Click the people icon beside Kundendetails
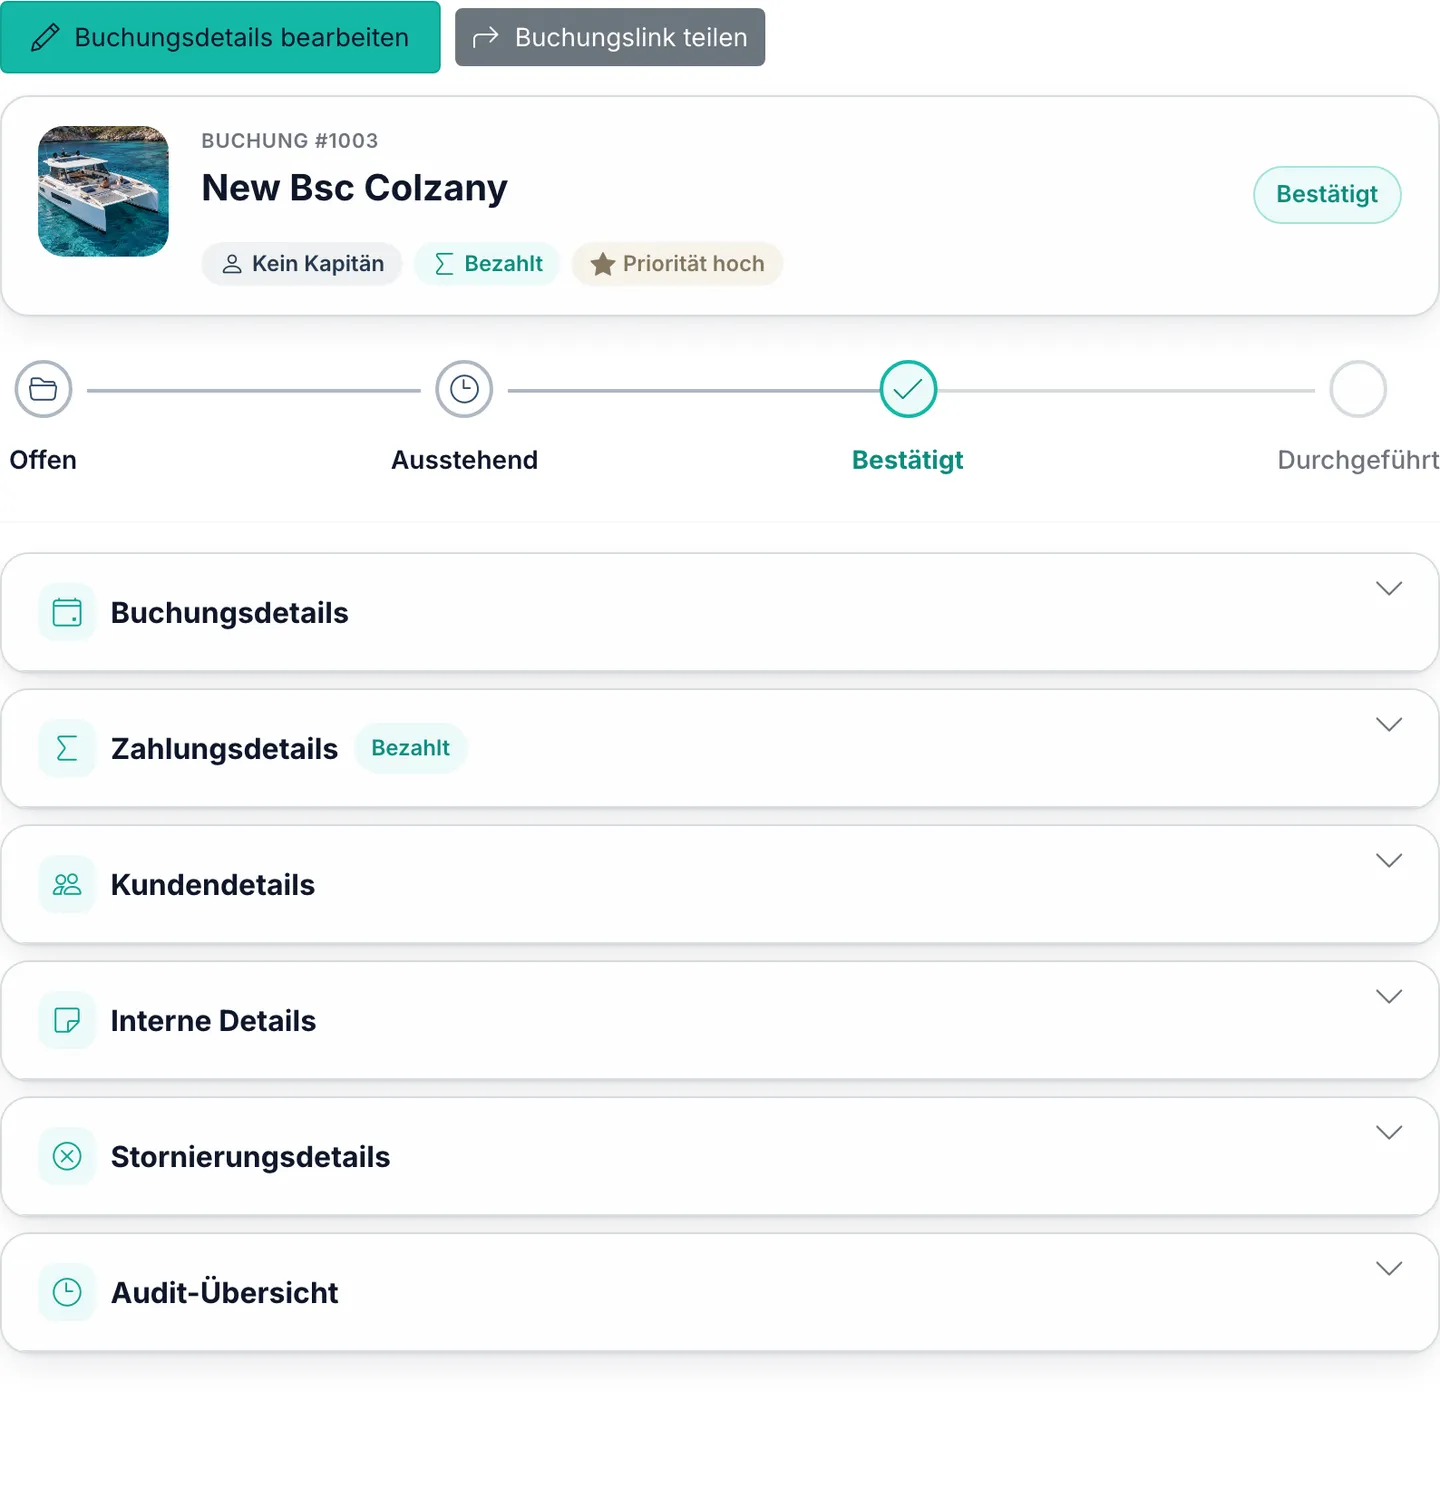Image resolution: width=1440 pixels, height=1498 pixels. (x=67, y=884)
